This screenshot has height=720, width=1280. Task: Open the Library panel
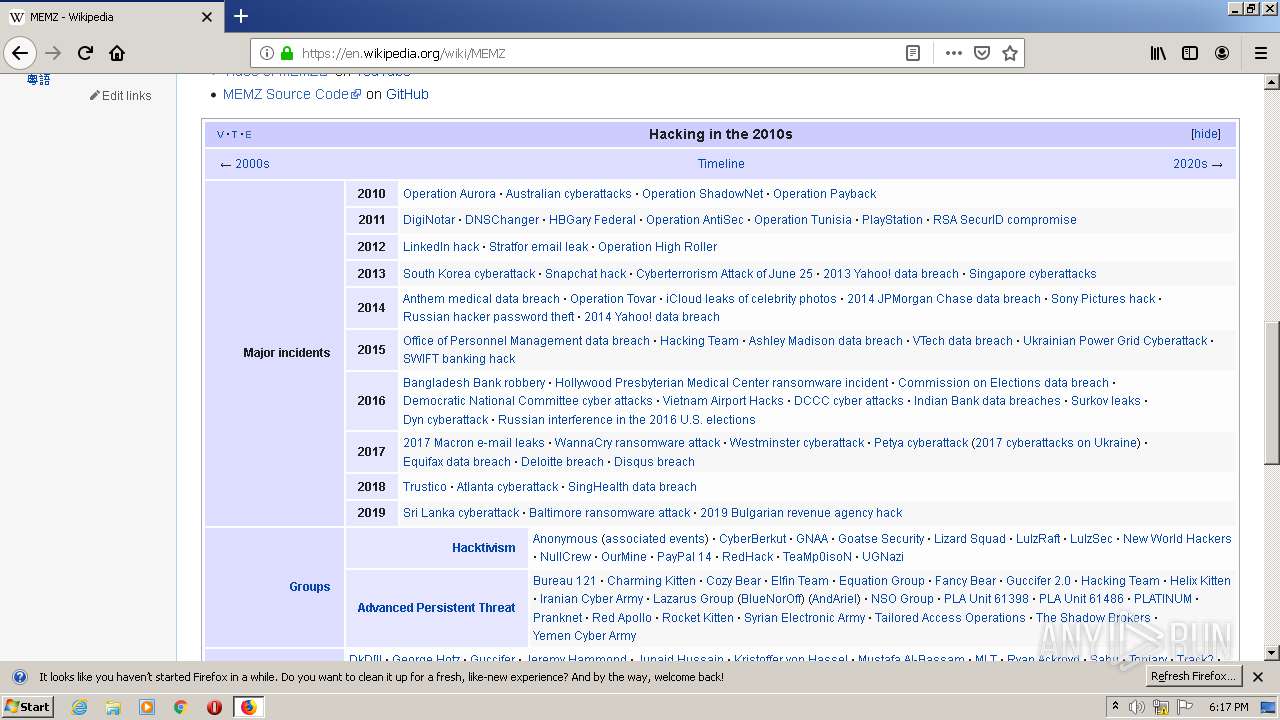[x=1158, y=53]
